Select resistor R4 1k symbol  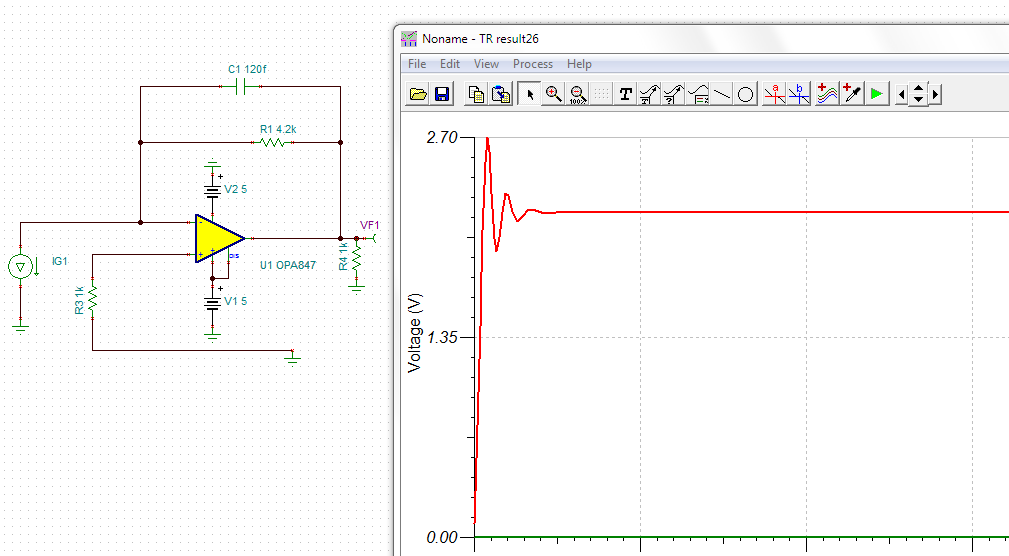tap(356, 258)
